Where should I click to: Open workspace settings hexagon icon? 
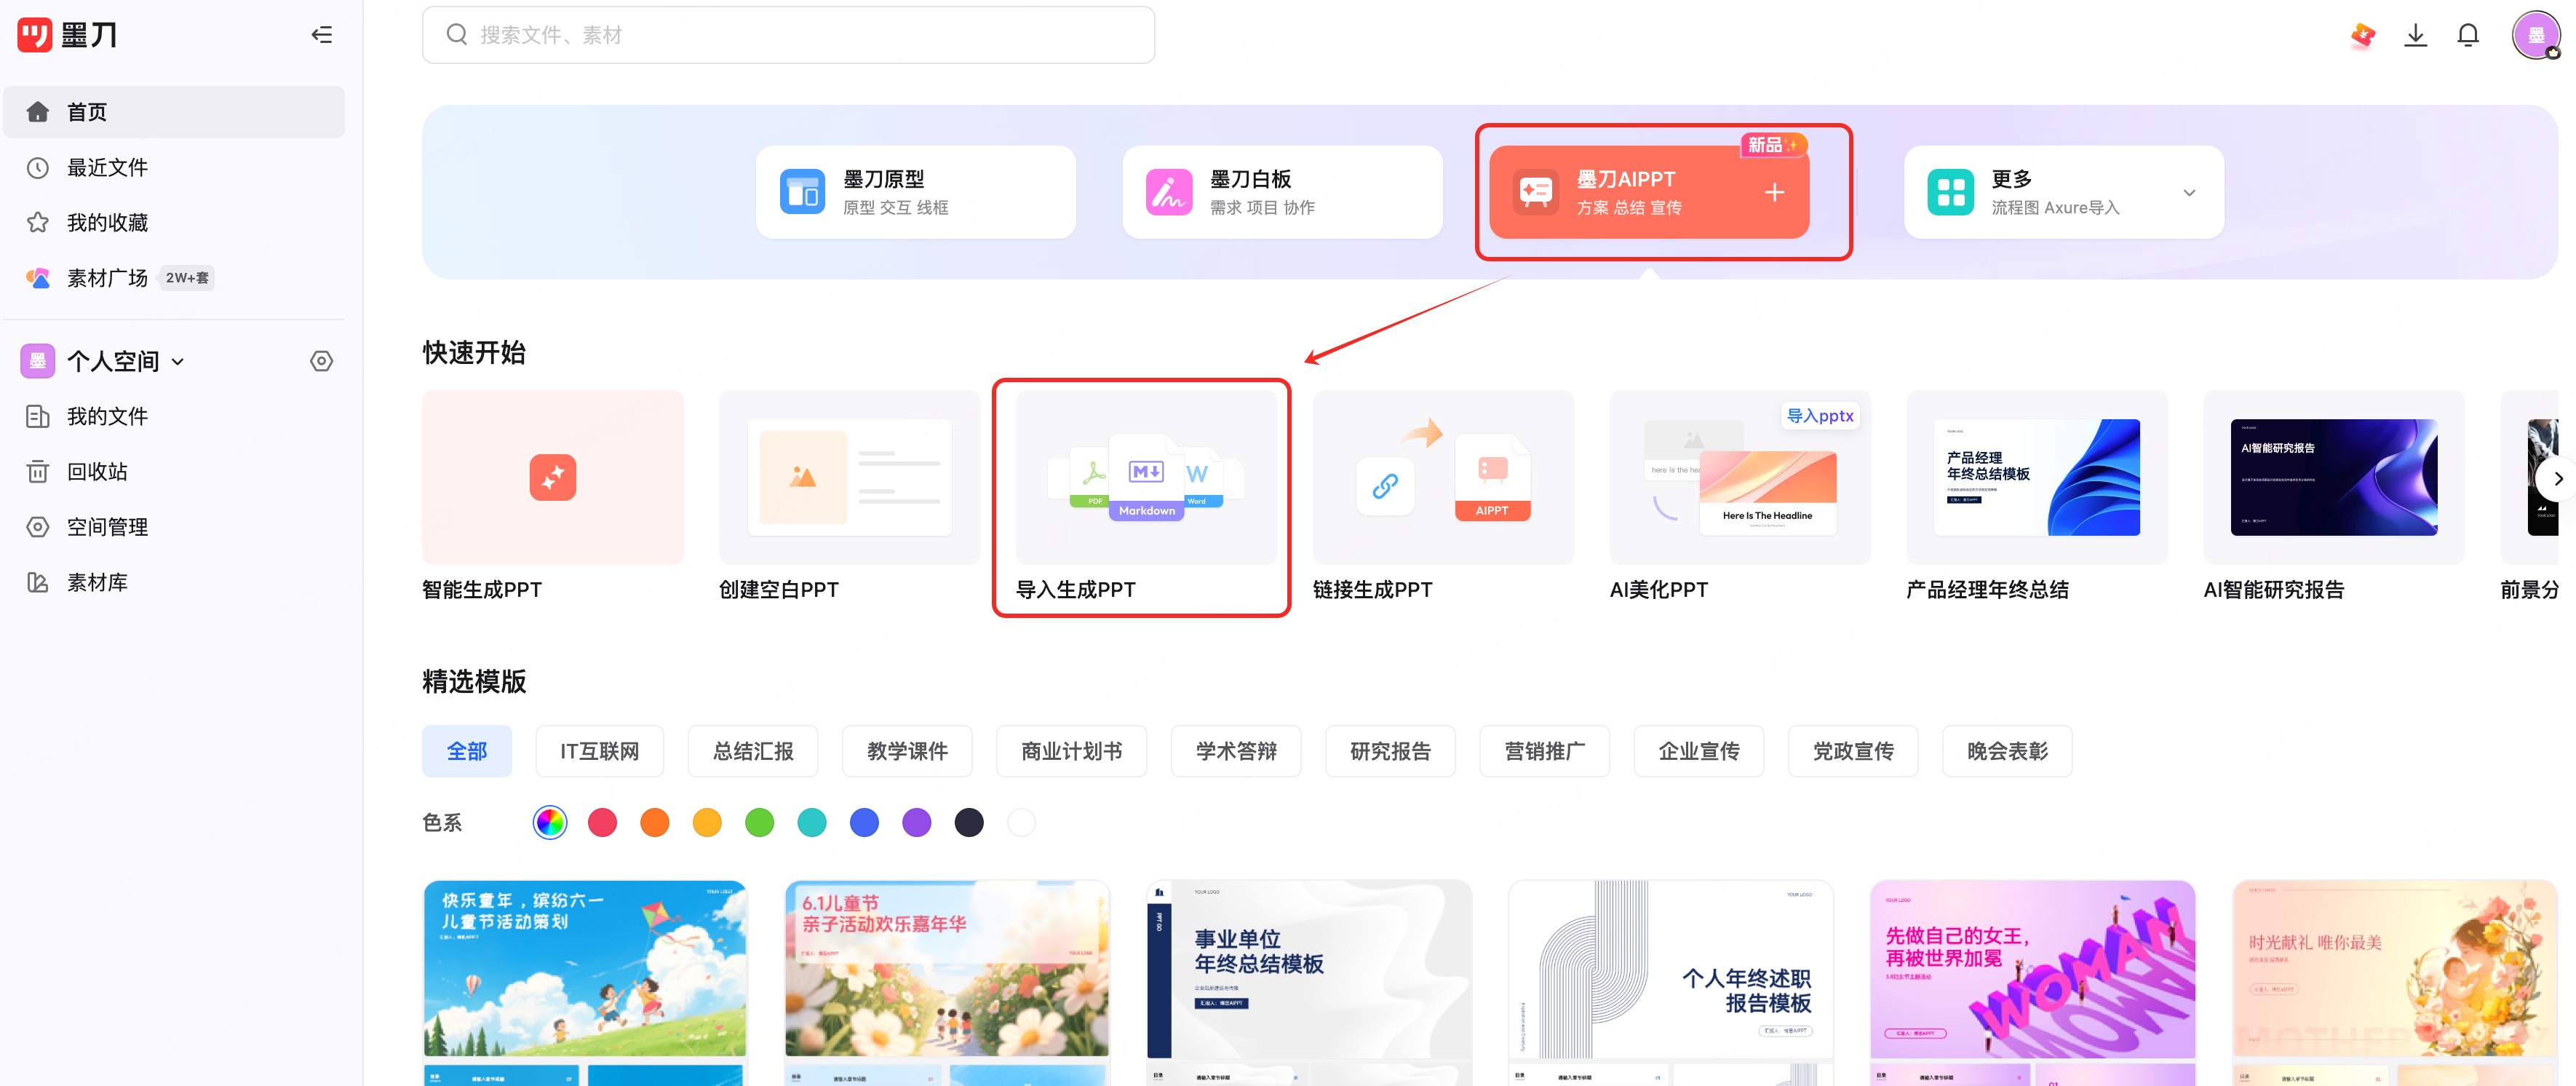[x=321, y=361]
